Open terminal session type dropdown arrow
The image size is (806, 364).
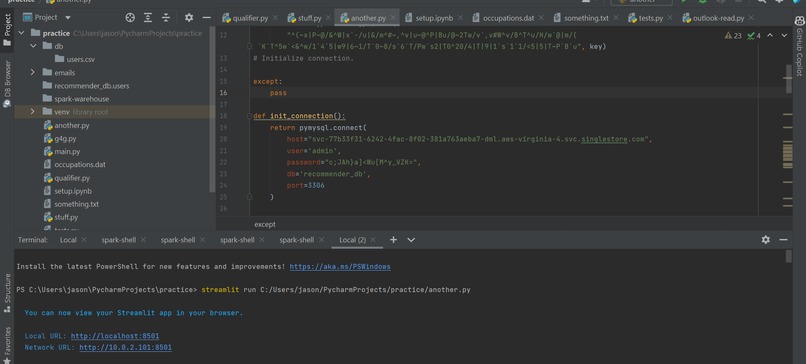(x=411, y=240)
